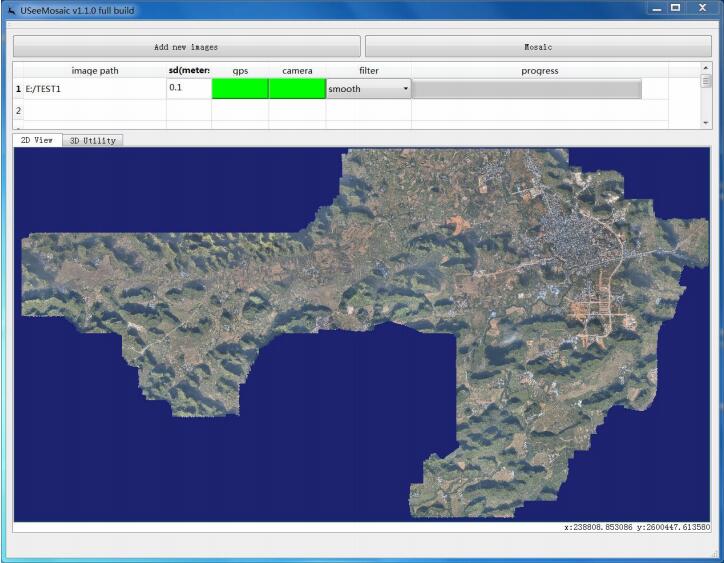Screen dimensions: 724x563
Task: Select the image path column header
Action: click(95, 71)
